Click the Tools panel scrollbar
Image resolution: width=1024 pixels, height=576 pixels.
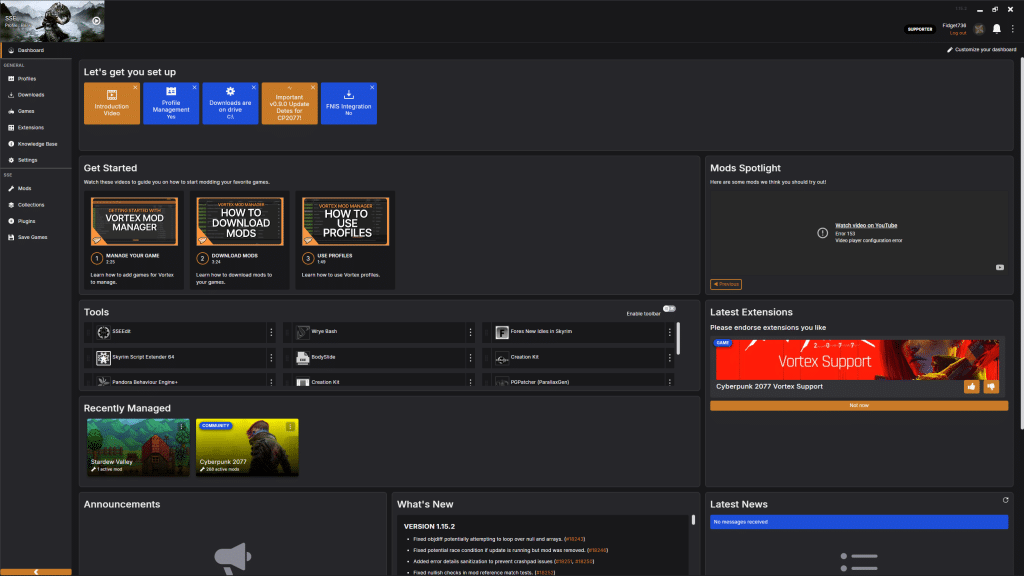[678, 338]
